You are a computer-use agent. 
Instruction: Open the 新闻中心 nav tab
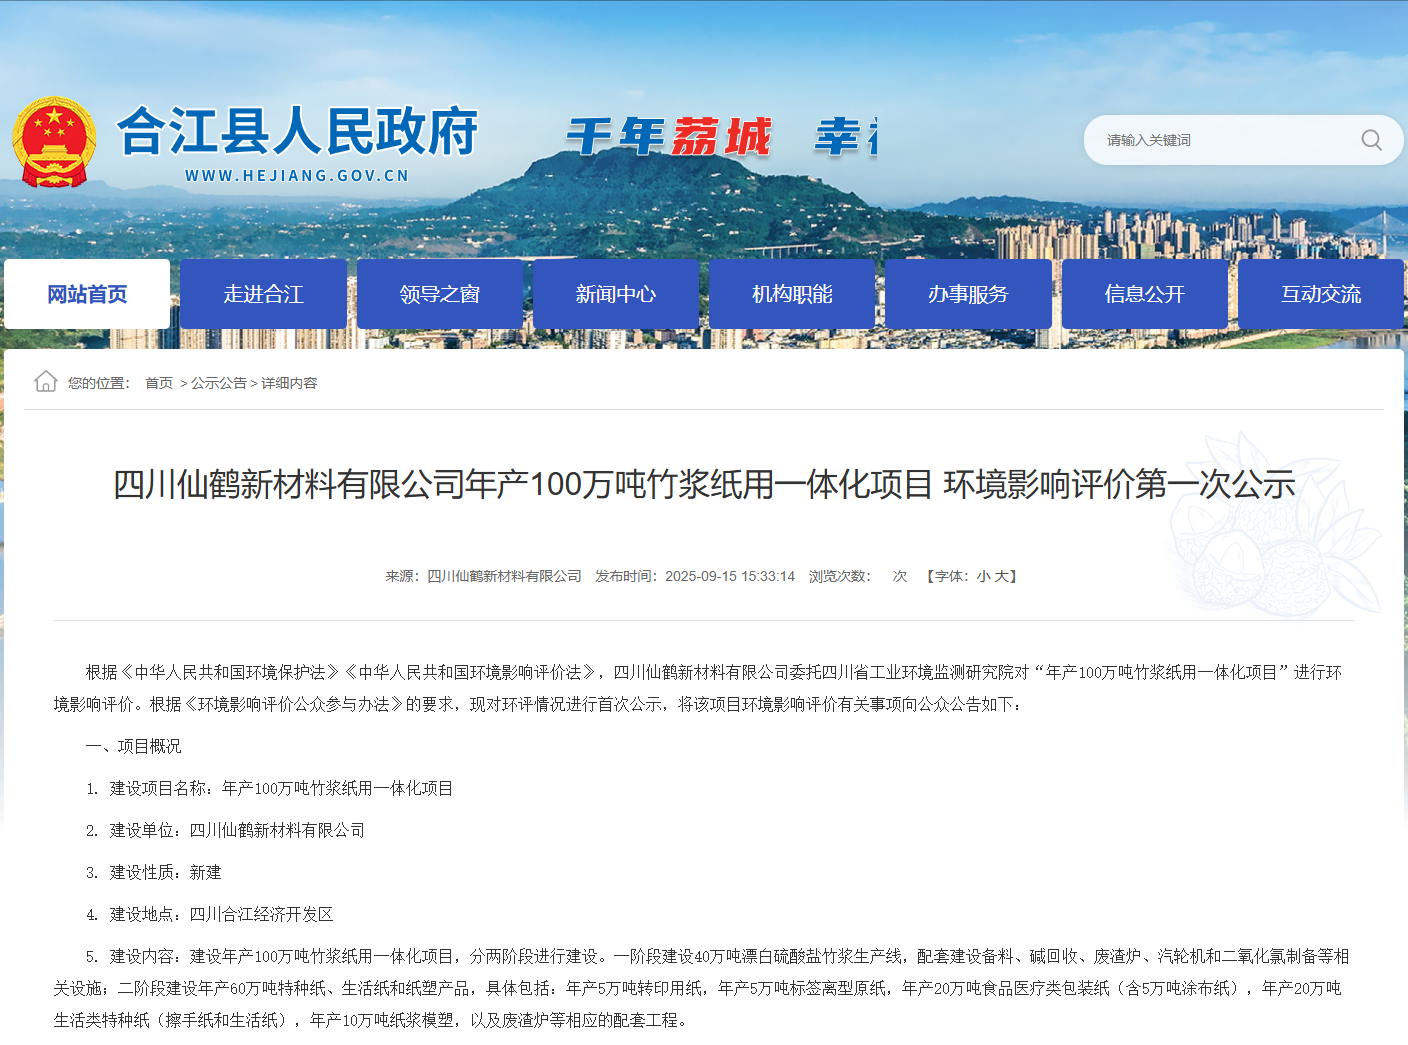616,294
